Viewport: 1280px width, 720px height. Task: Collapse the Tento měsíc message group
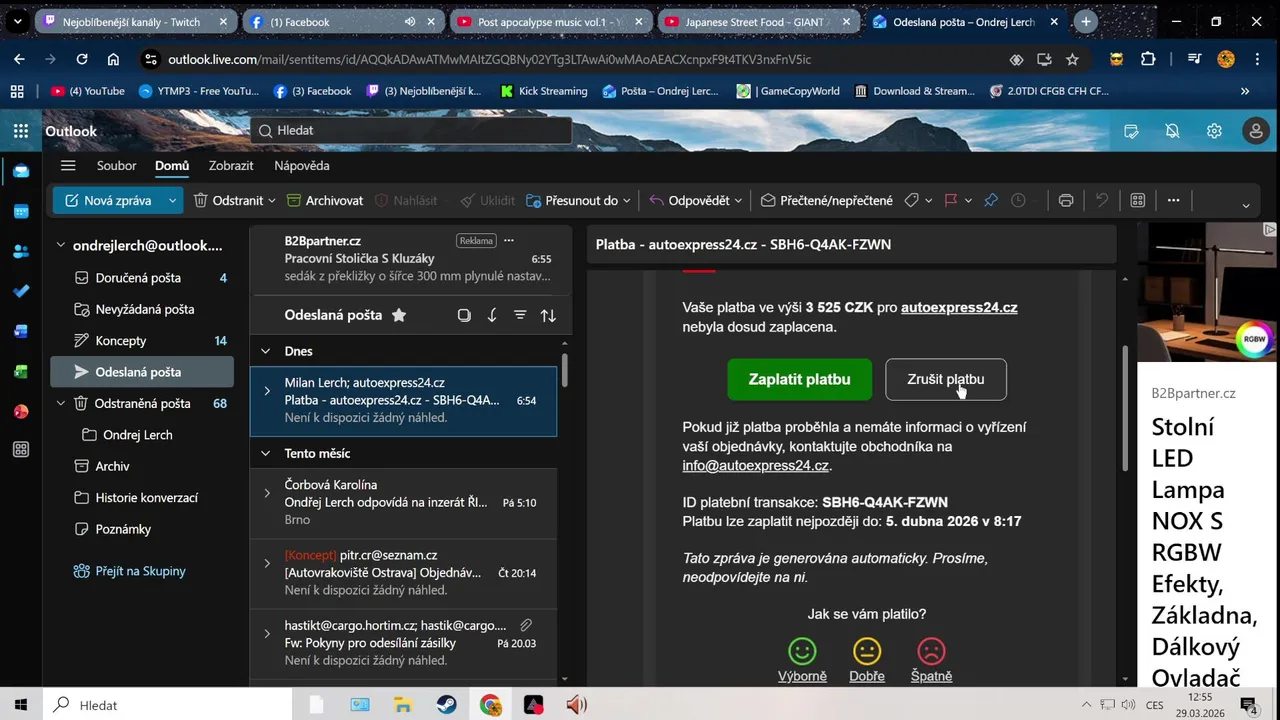(266, 453)
